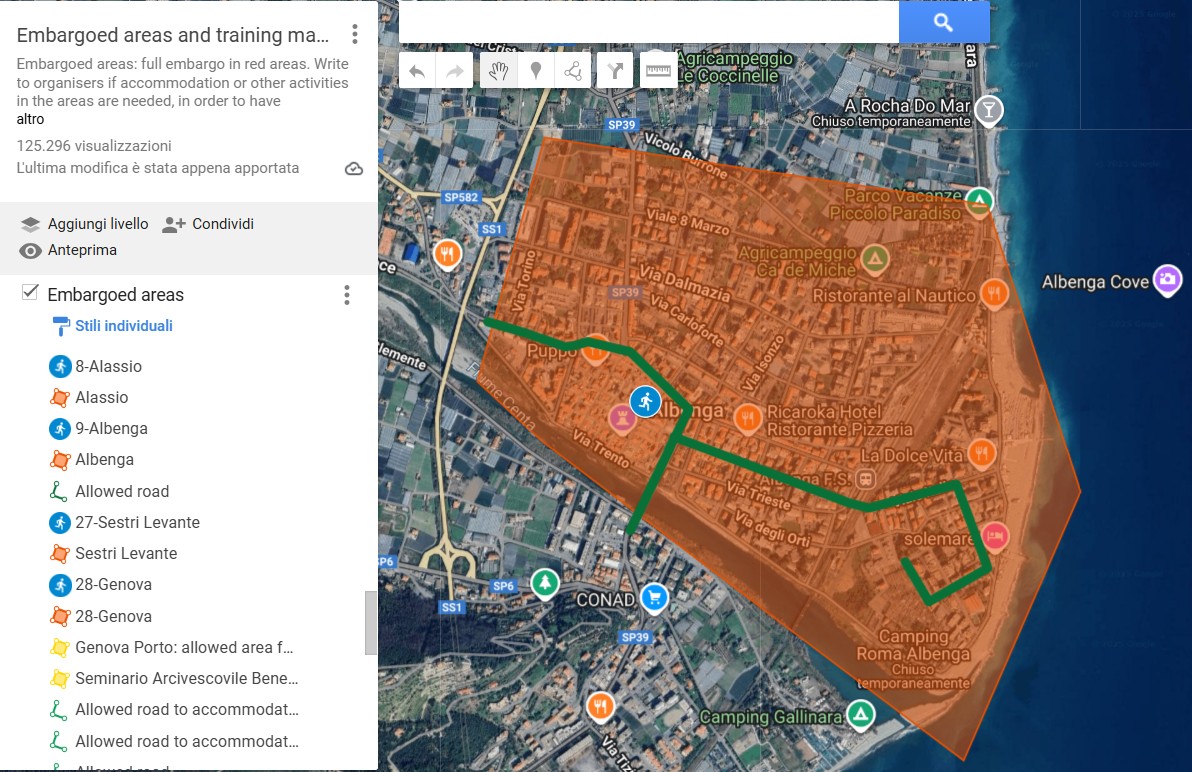Image resolution: width=1192 pixels, height=772 pixels.
Task: Click the blue search button
Action: (x=943, y=22)
